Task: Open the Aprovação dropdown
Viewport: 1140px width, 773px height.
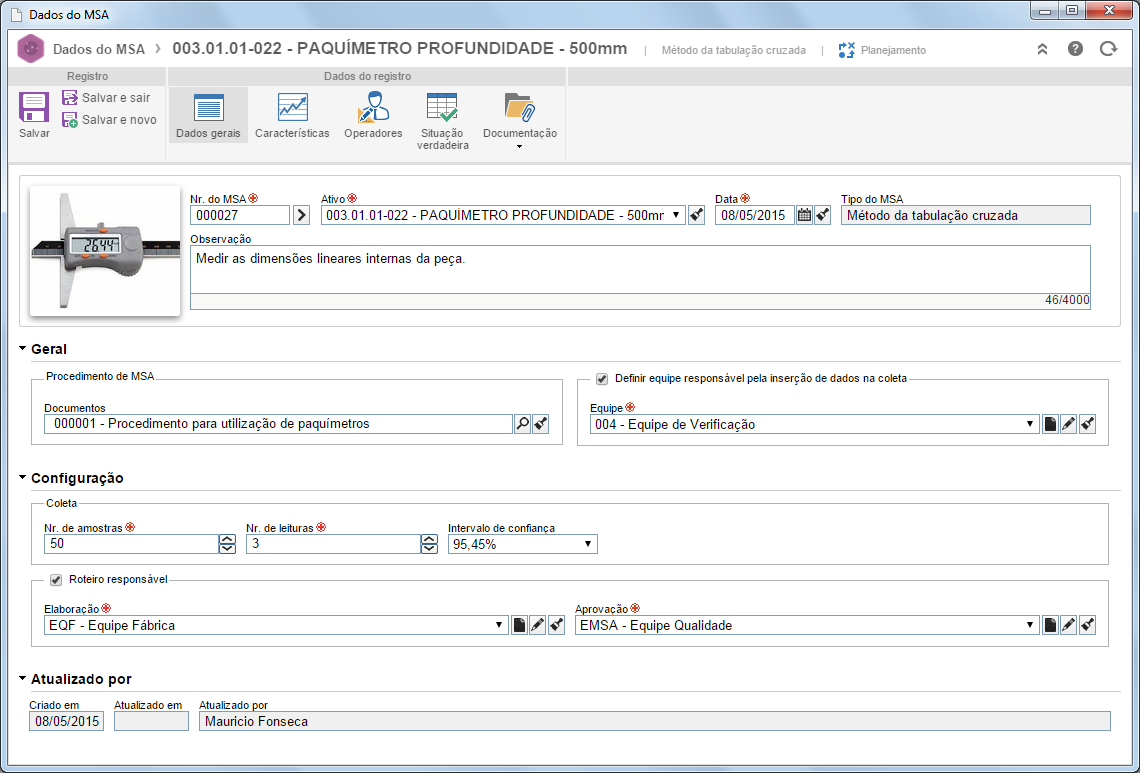Action: click(x=1029, y=625)
